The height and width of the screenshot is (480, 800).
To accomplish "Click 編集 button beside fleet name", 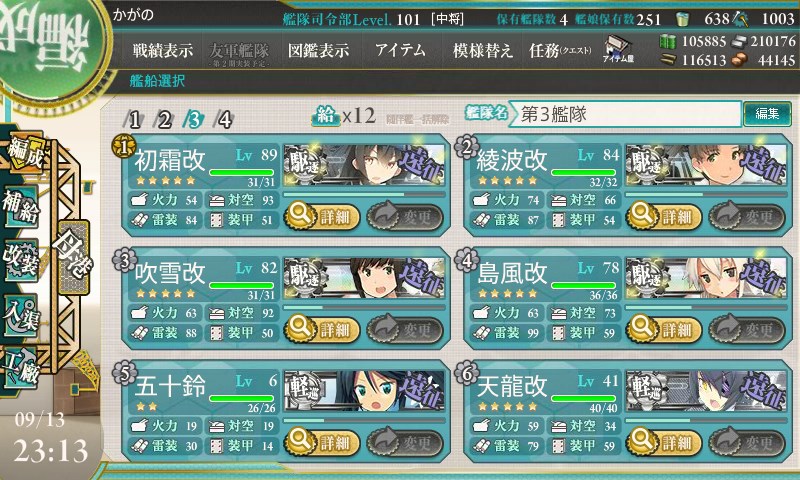I will (x=767, y=114).
